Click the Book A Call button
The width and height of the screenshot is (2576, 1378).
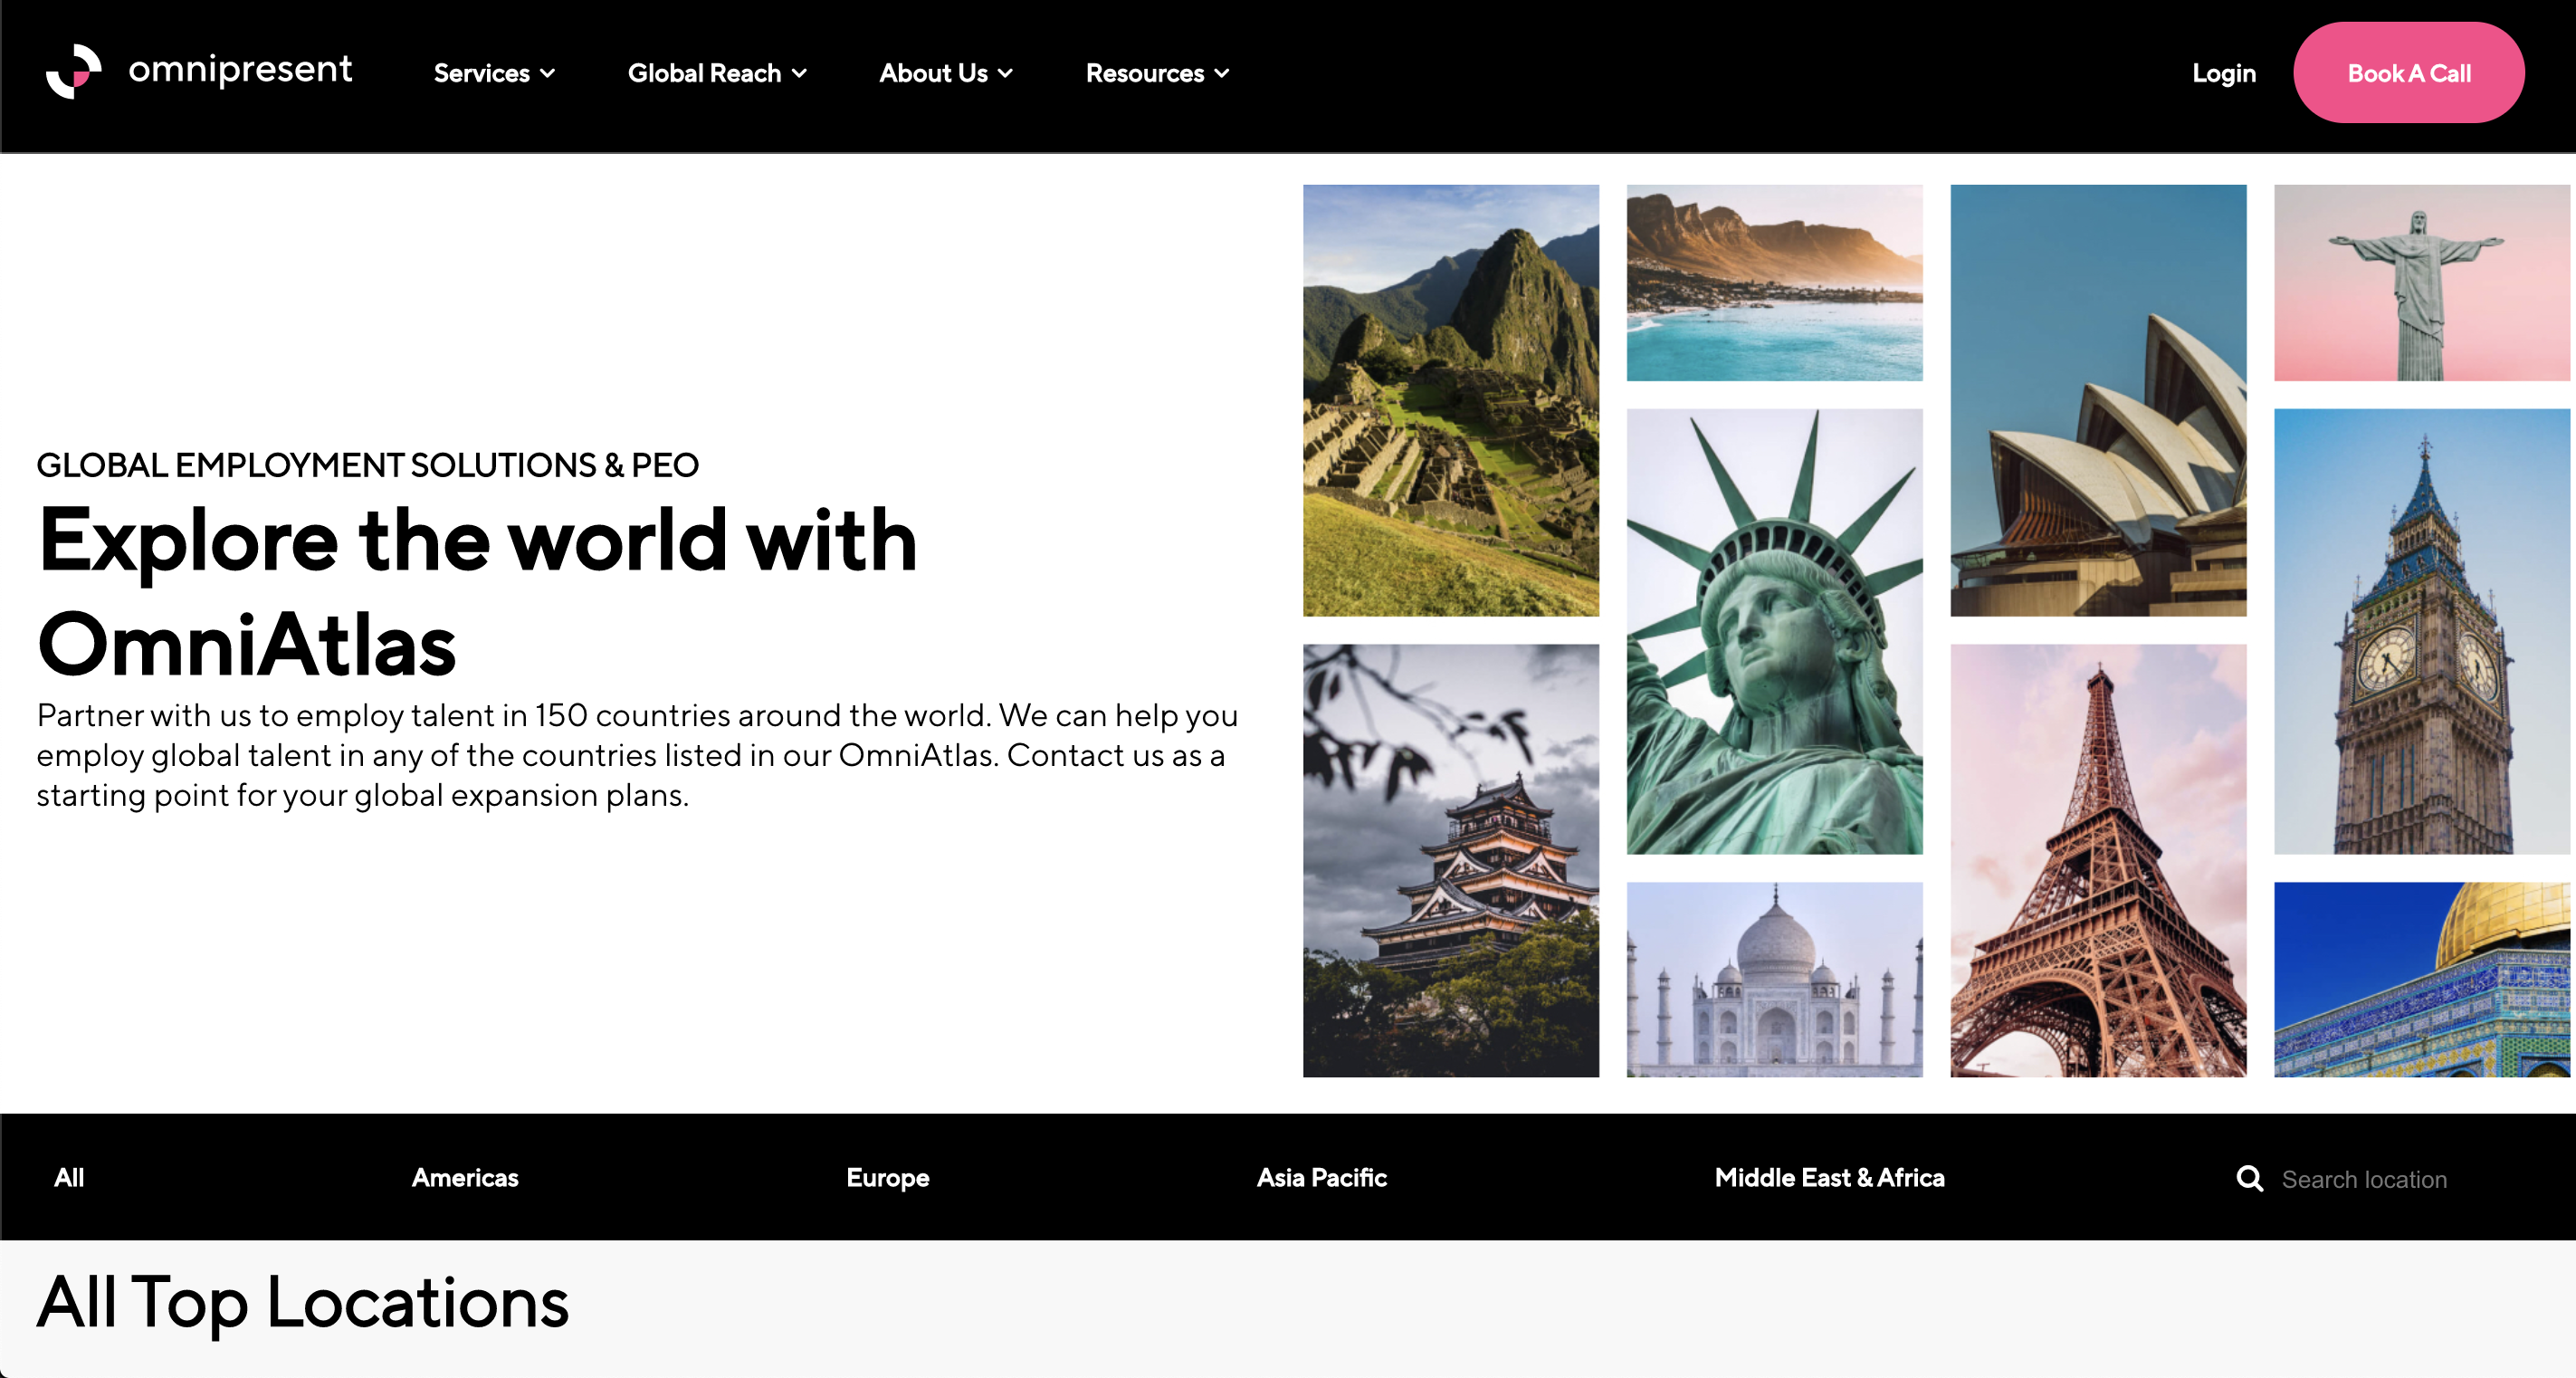pos(2409,73)
